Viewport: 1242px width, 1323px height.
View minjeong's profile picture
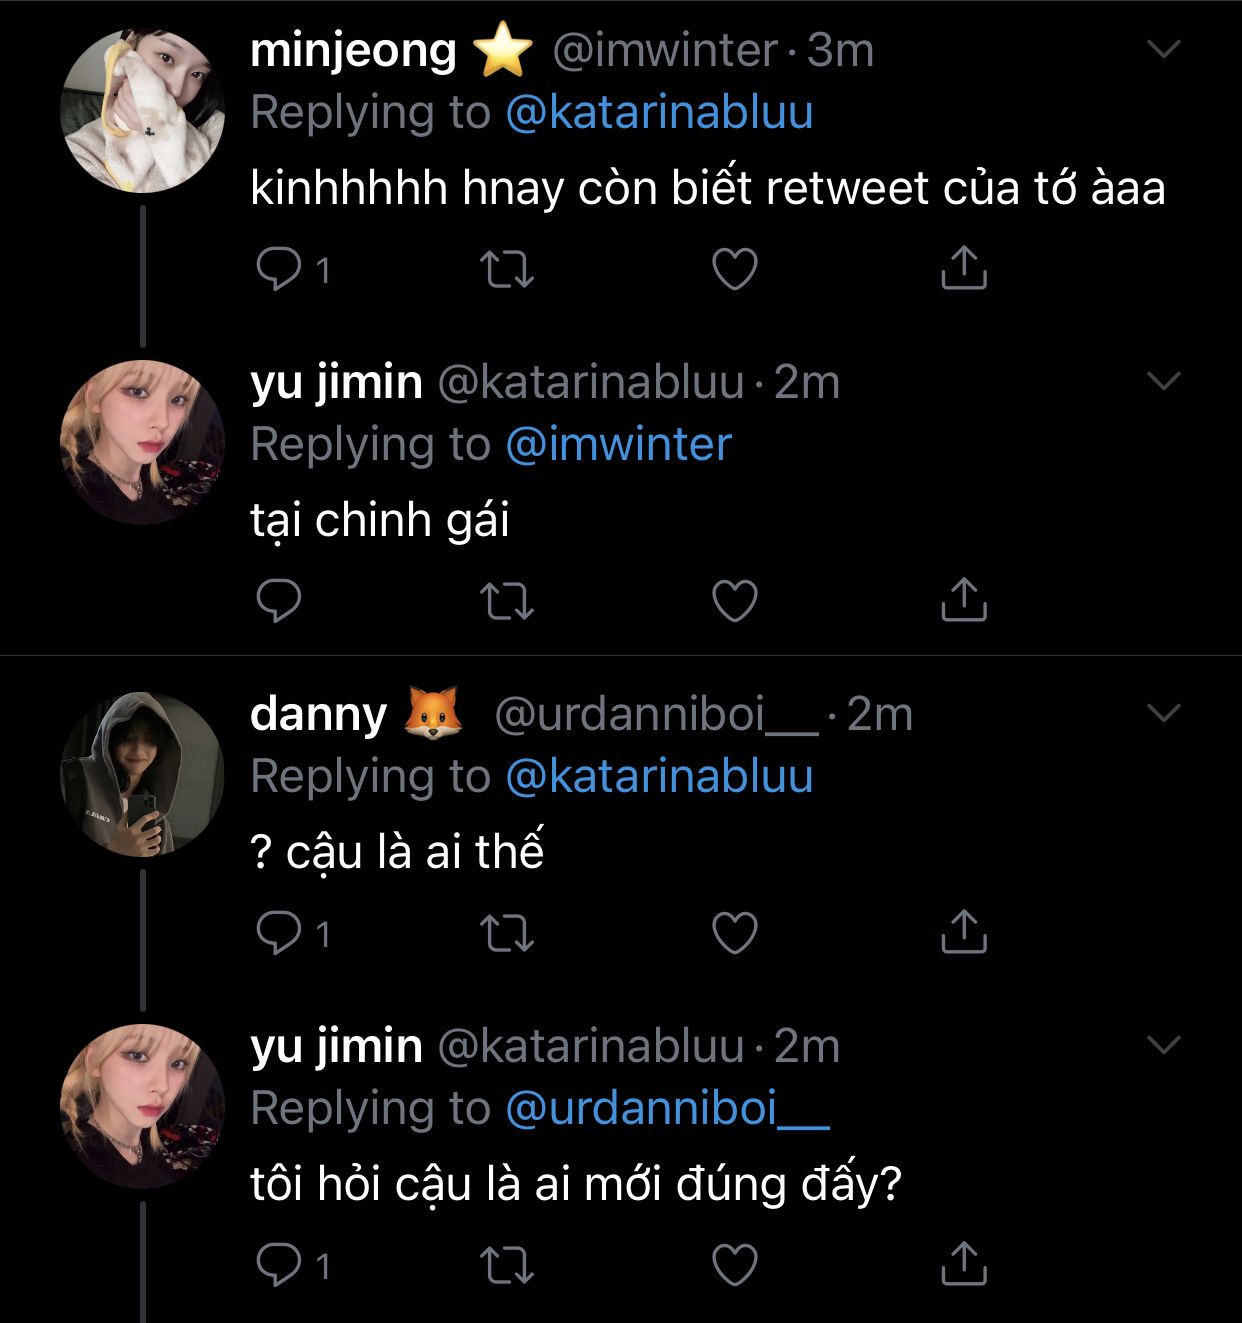point(143,110)
